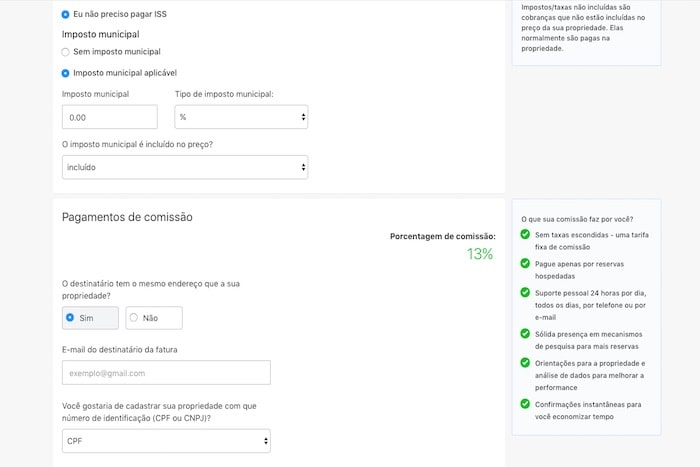
Task: Click 'Imposto municipal' section heading
Action: tap(100, 34)
